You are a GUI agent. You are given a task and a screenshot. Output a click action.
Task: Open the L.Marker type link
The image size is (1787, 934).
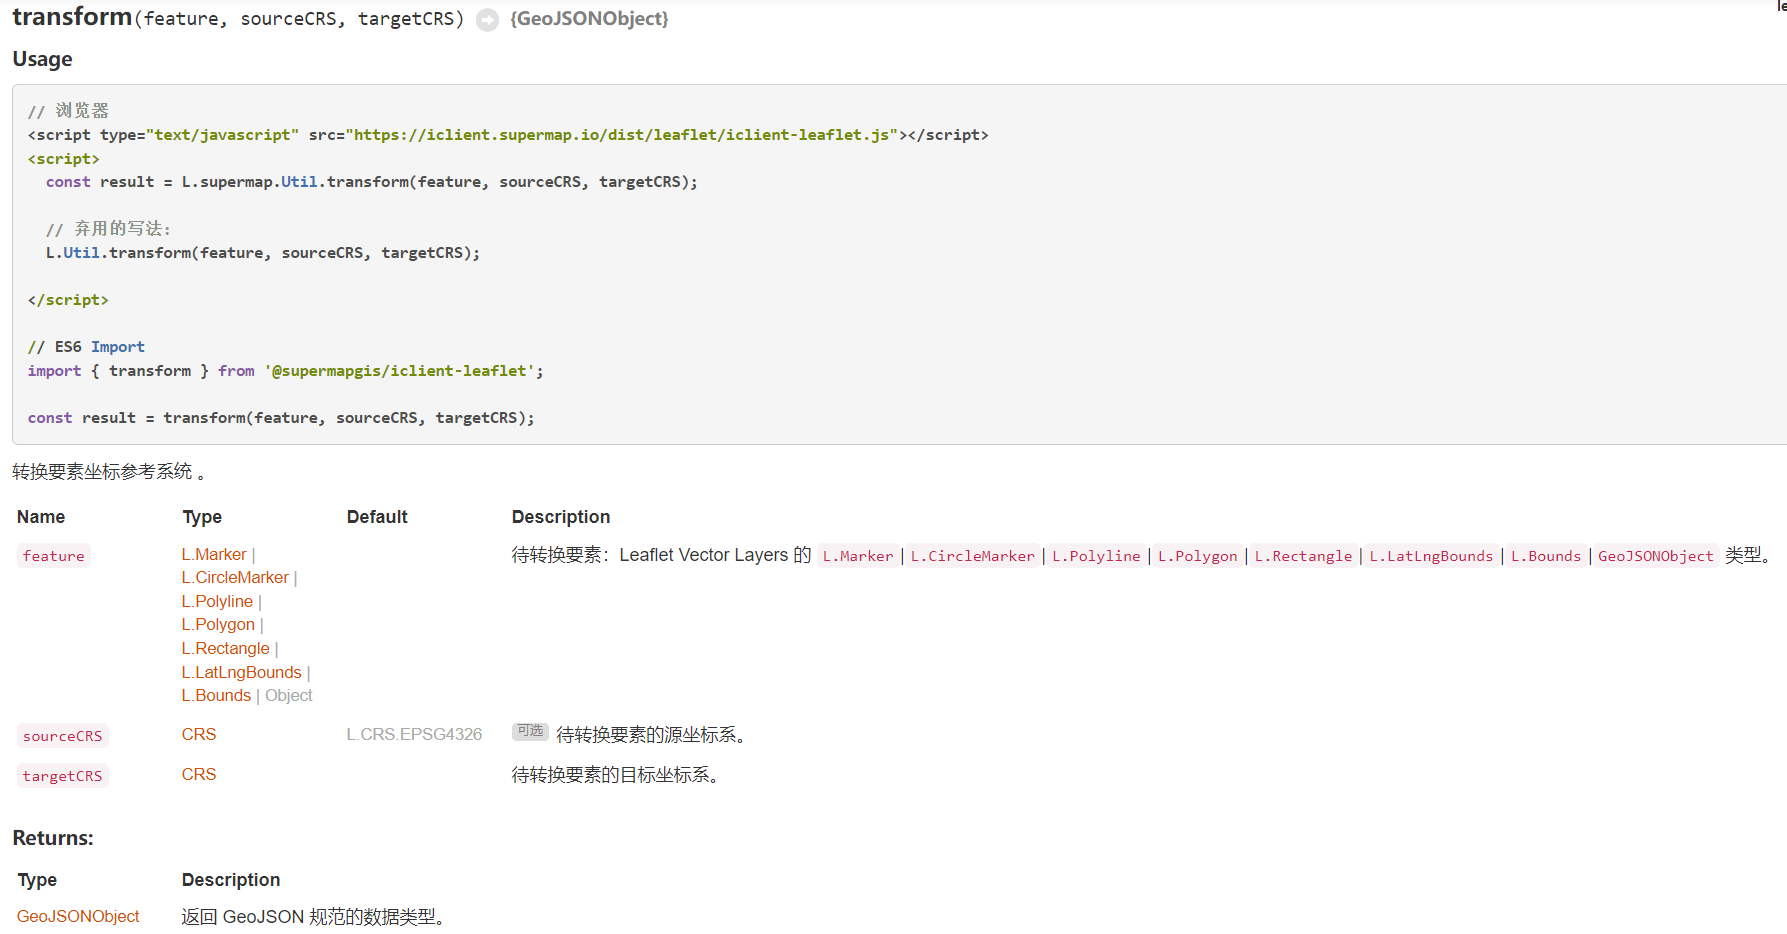click(214, 554)
